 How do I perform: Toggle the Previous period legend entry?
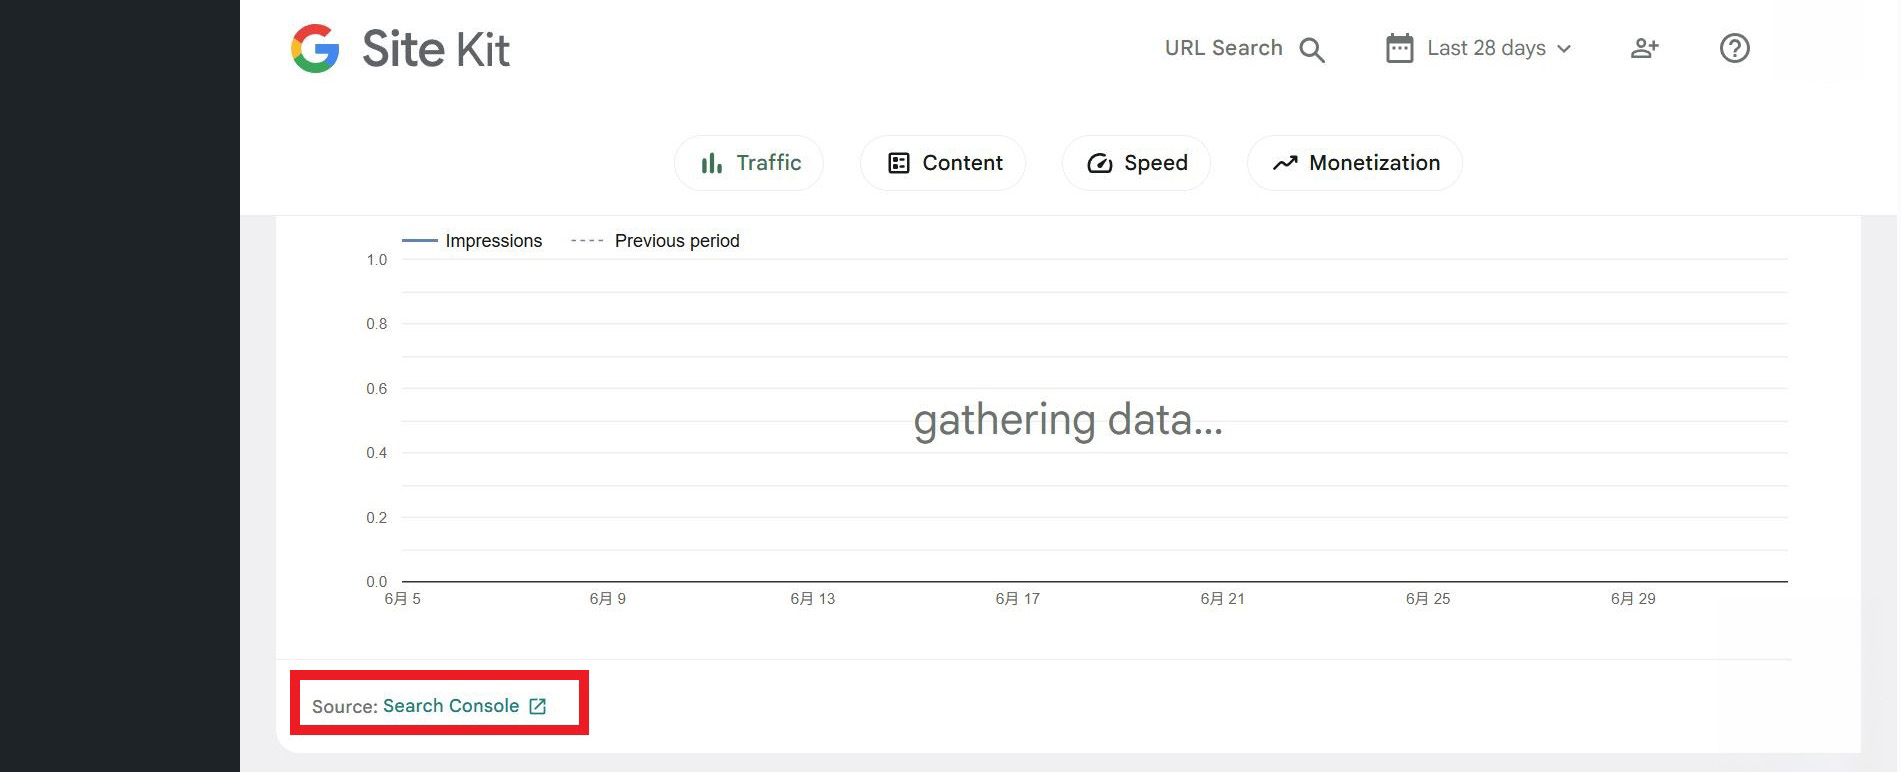tap(655, 241)
